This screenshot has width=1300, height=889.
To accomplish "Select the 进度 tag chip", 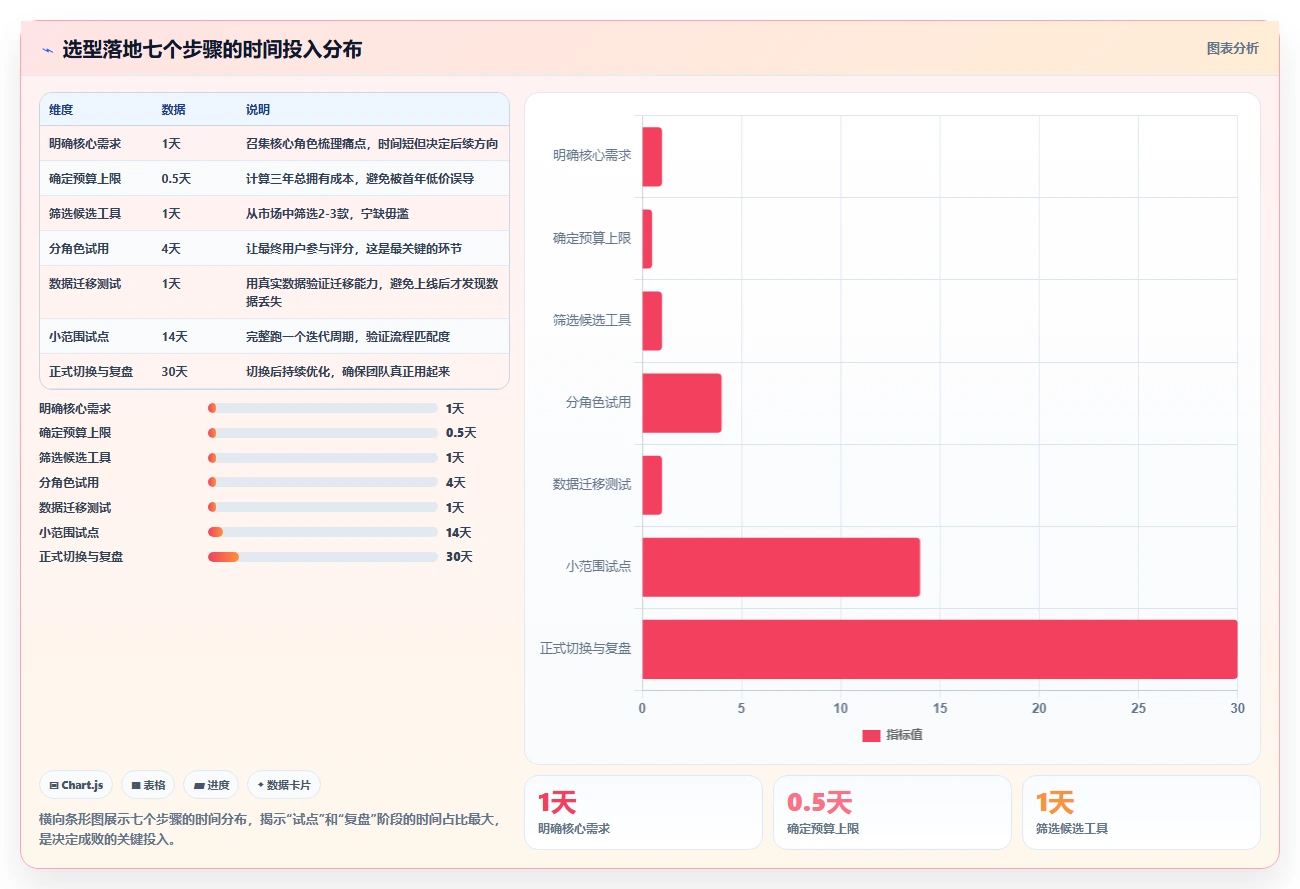I will click(x=211, y=785).
